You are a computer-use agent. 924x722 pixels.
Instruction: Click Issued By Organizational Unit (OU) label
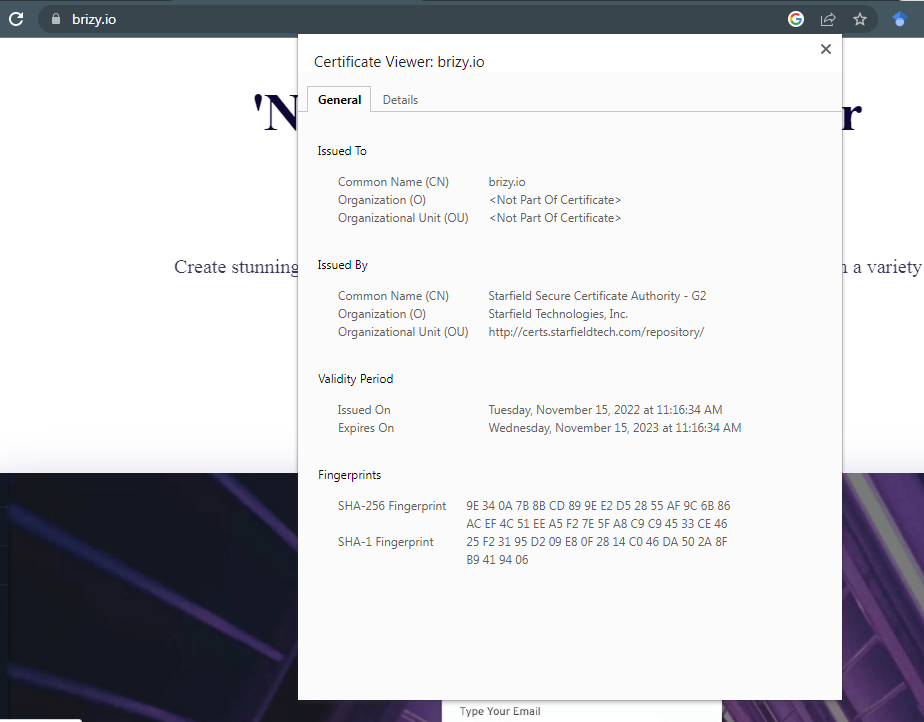tap(403, 332)
